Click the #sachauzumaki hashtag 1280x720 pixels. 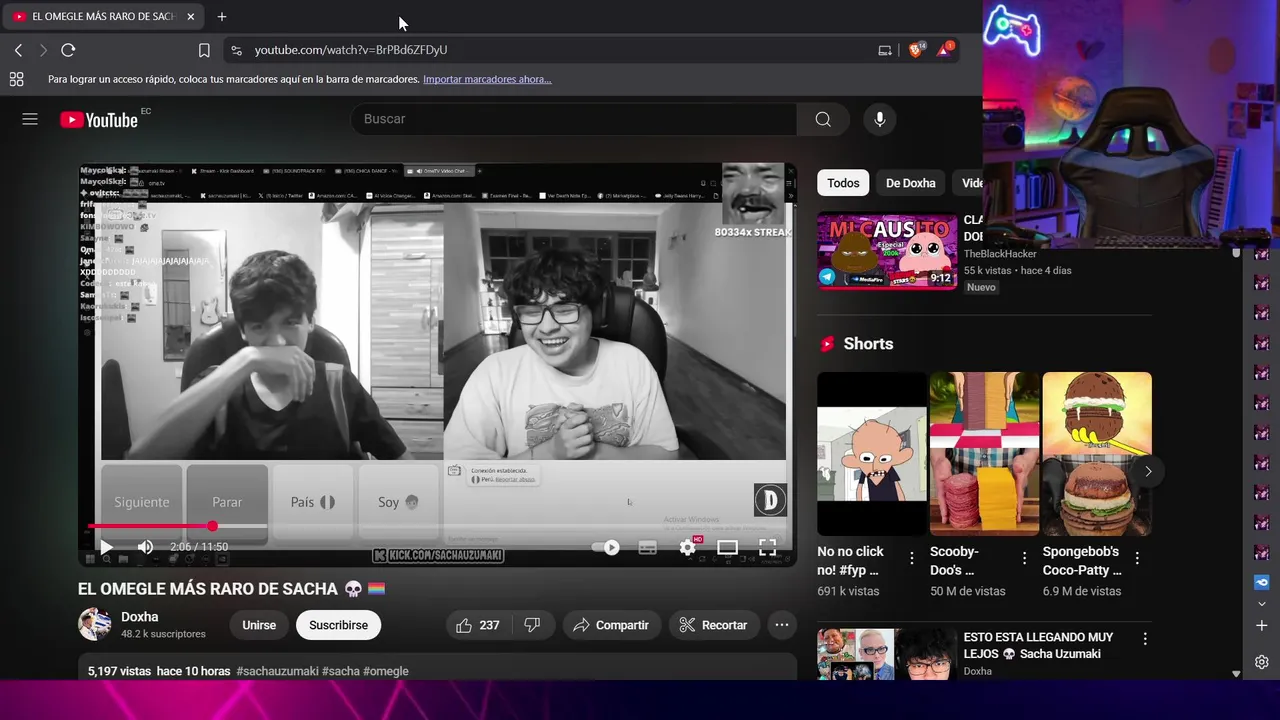(277, 671)
